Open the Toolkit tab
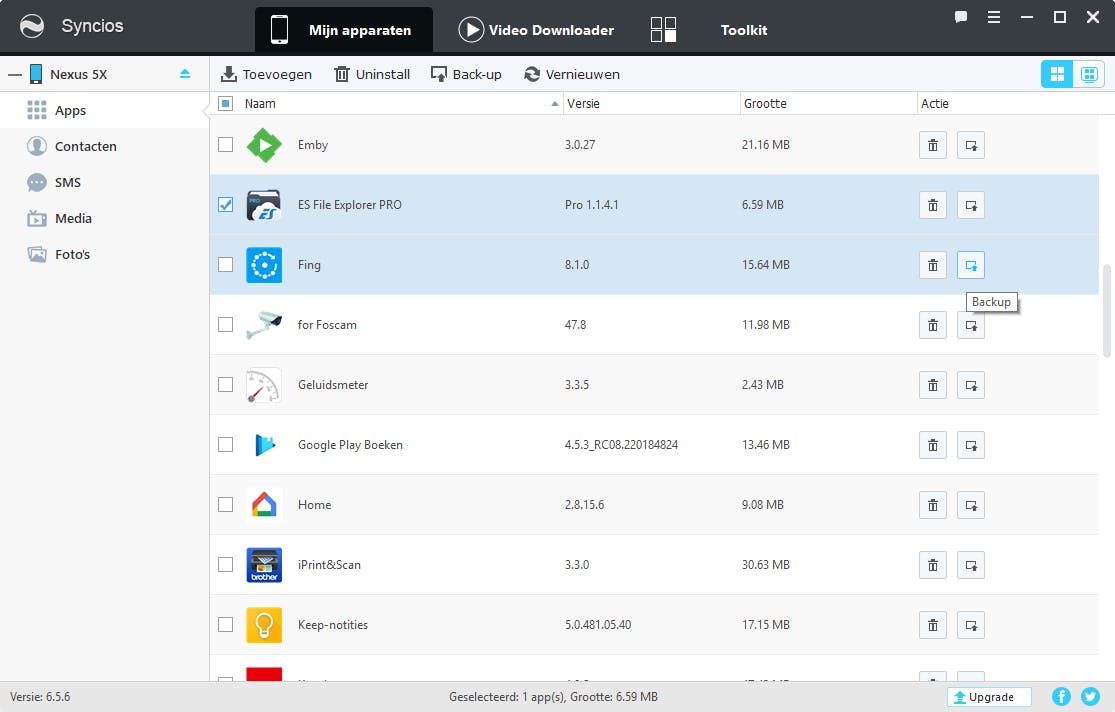Screen dimensions: 1115x712 [x=744, y=30]
